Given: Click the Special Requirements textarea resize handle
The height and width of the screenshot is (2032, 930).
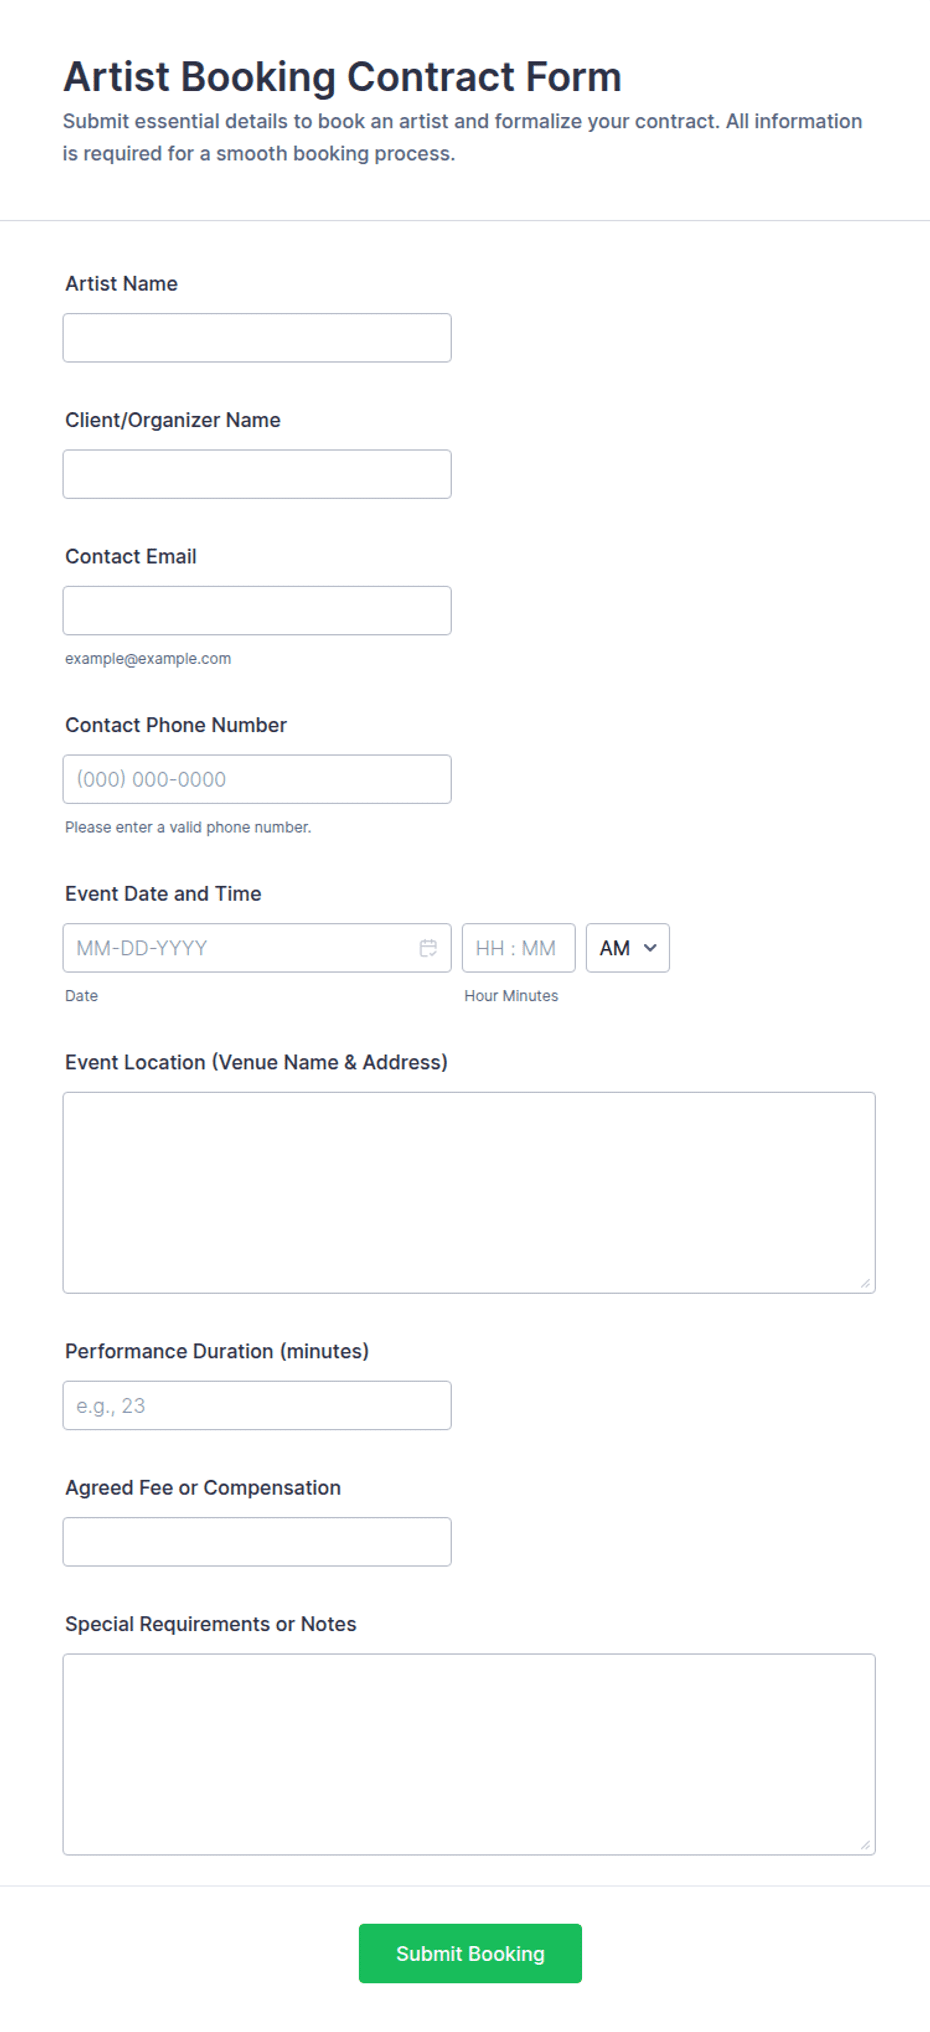Looking at the screenshot, I should [x=865, y=1845].
